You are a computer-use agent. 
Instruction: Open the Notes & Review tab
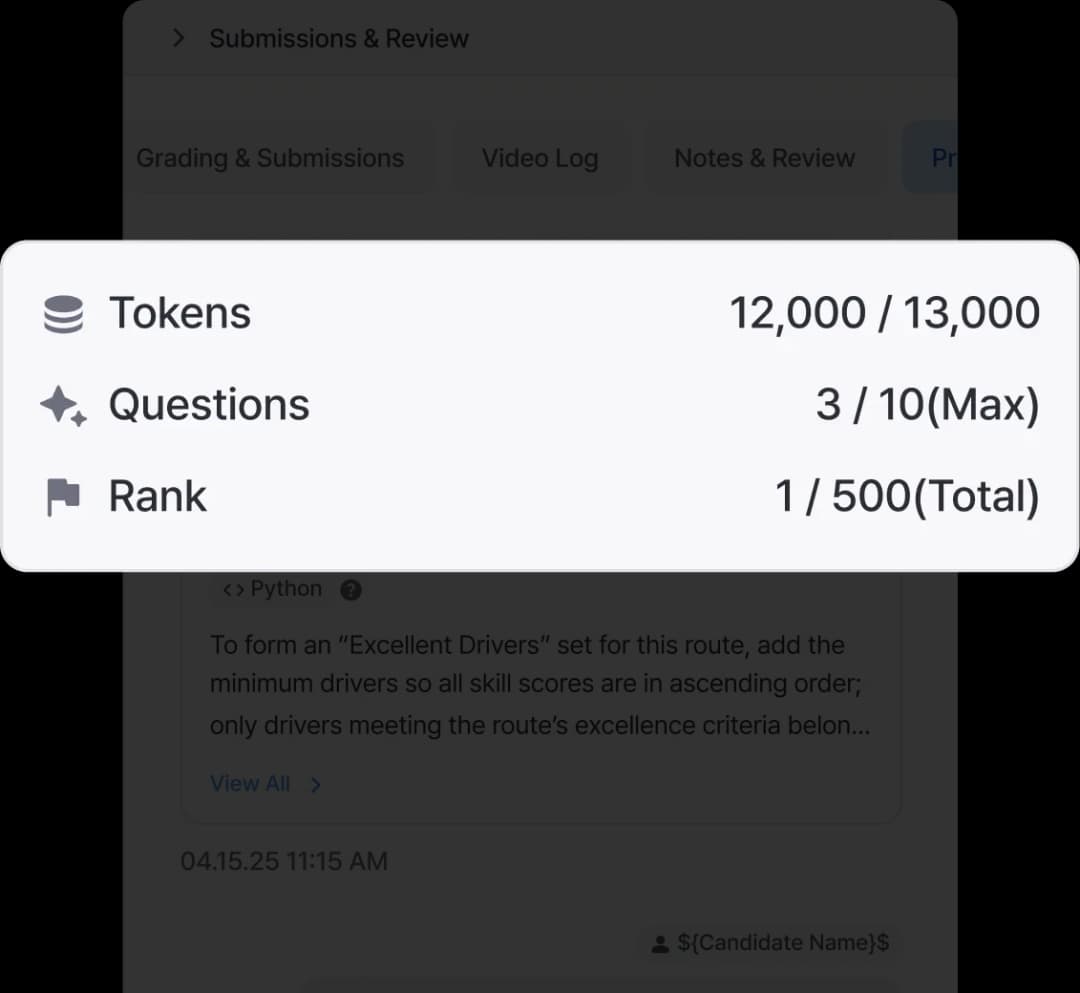pos(764,157)
